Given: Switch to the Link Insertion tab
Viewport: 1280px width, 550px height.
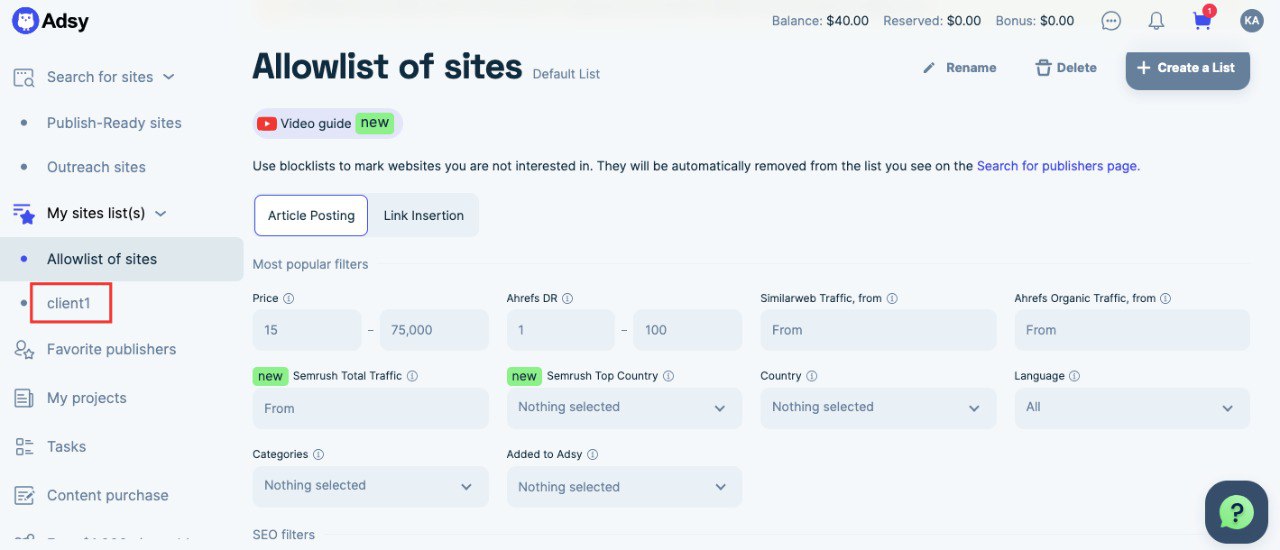Looking at the screenshot, I should tap(423, 215).
